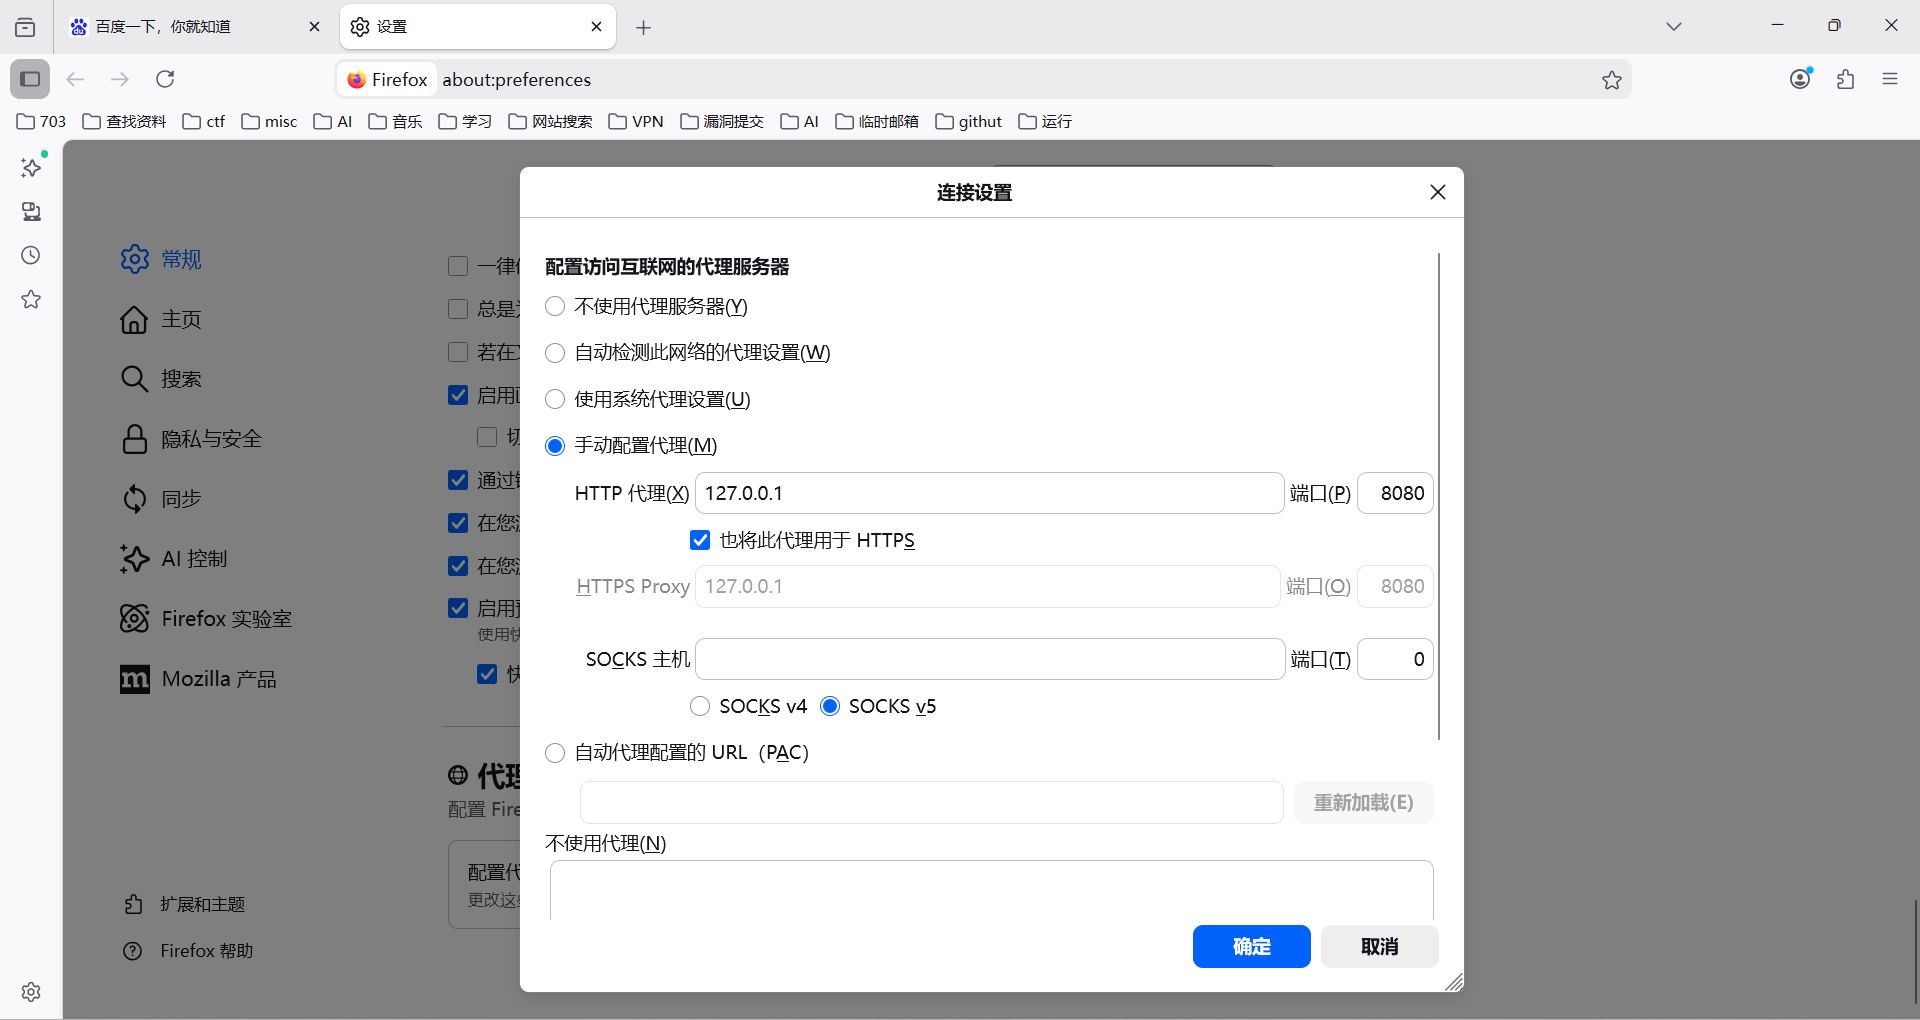The width and height of the screenshot is (1920, 1020).
Task: Choose SOCKS v4 radio button
Action: click(700, 707)
